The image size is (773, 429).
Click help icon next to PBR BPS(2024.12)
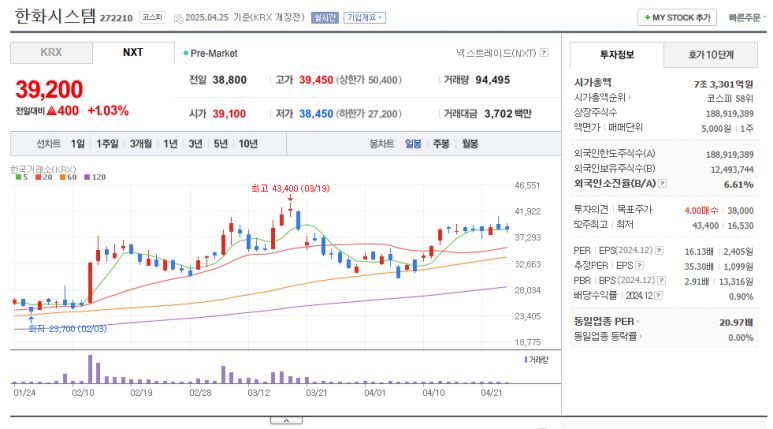[x=662, y=280]
